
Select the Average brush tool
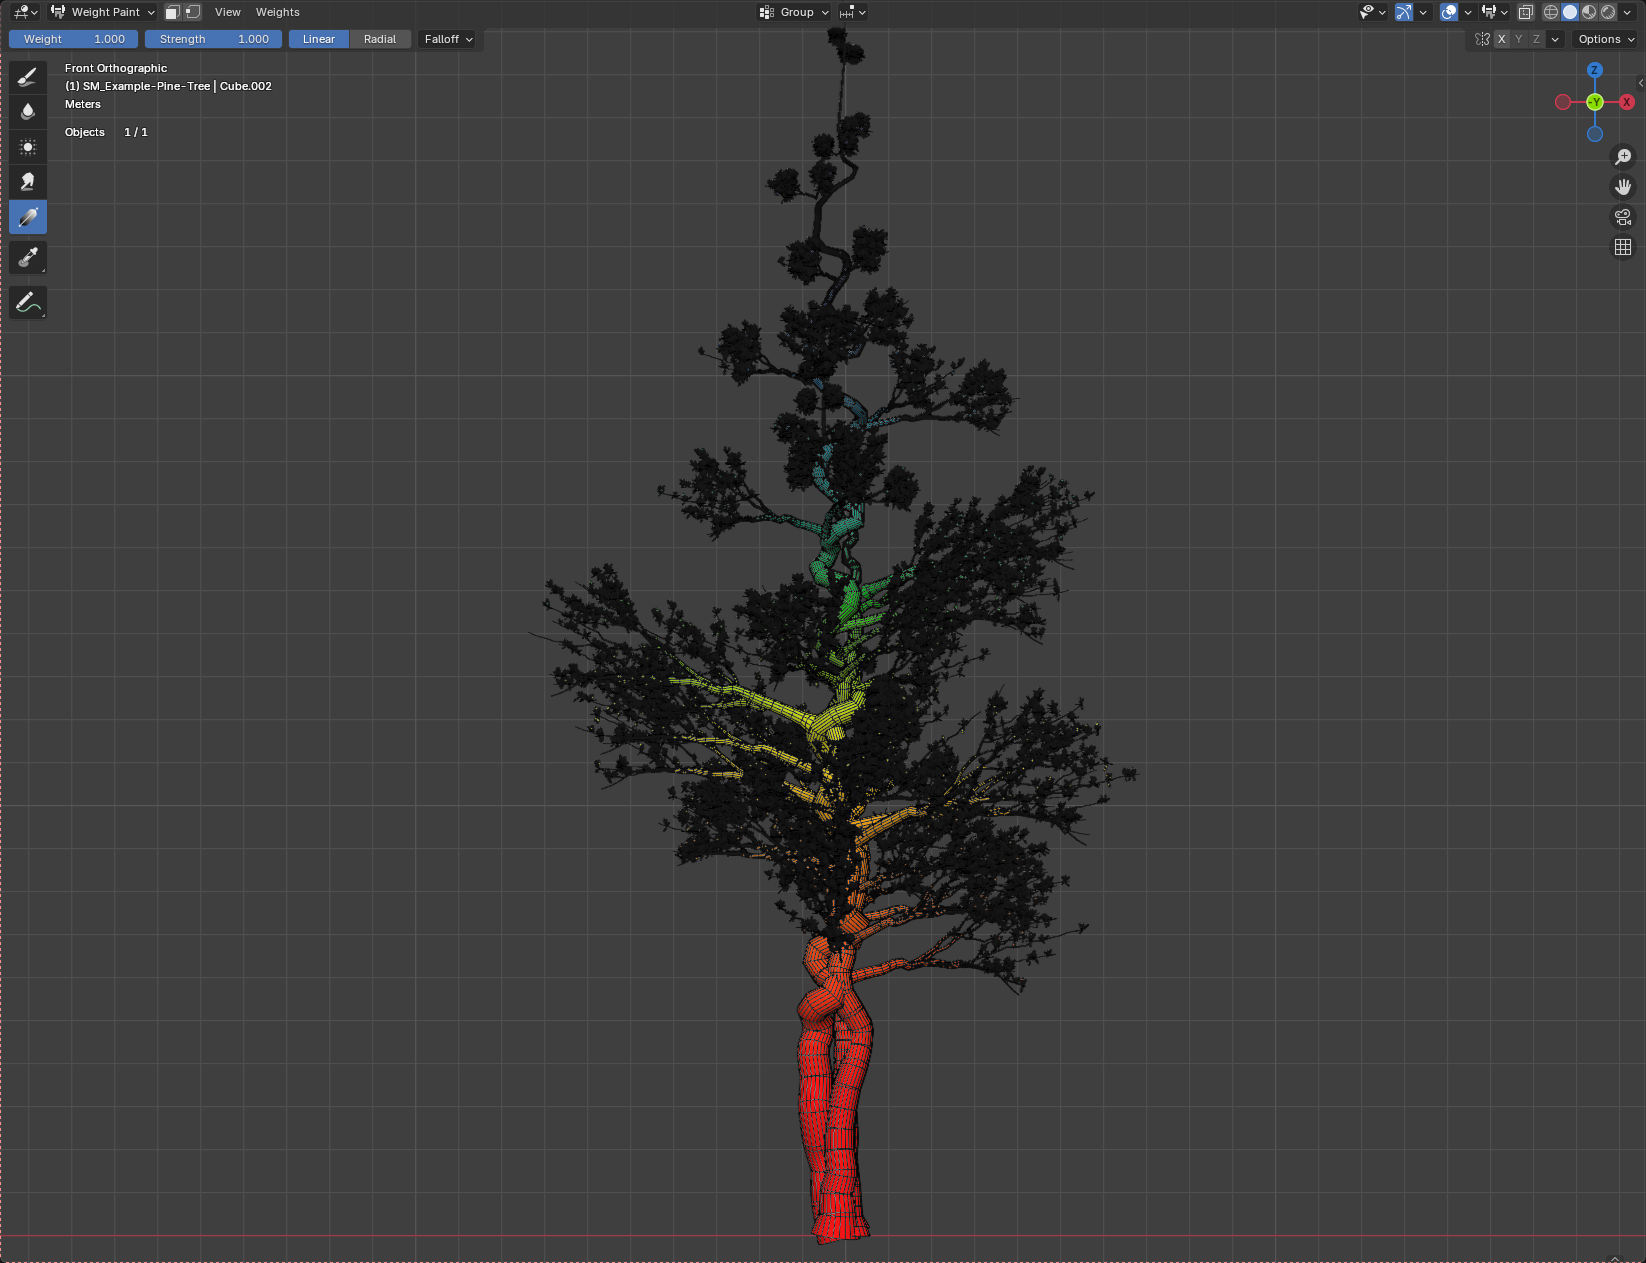[x=28, y=147]
